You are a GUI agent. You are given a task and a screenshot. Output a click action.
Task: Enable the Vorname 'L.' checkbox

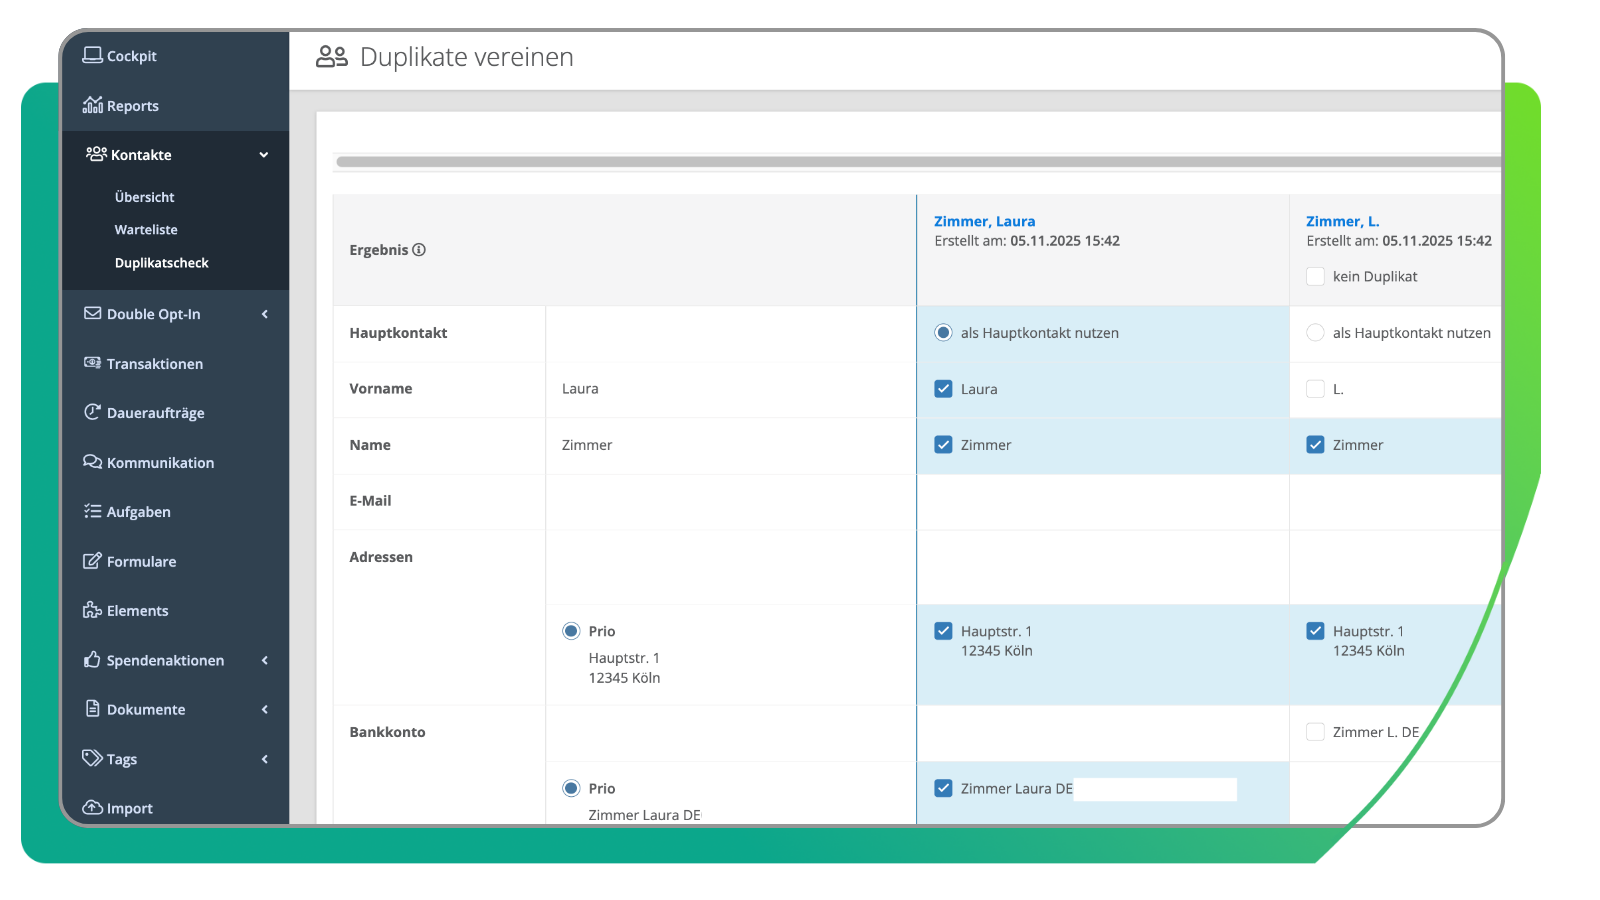(x=1315, y=389)
